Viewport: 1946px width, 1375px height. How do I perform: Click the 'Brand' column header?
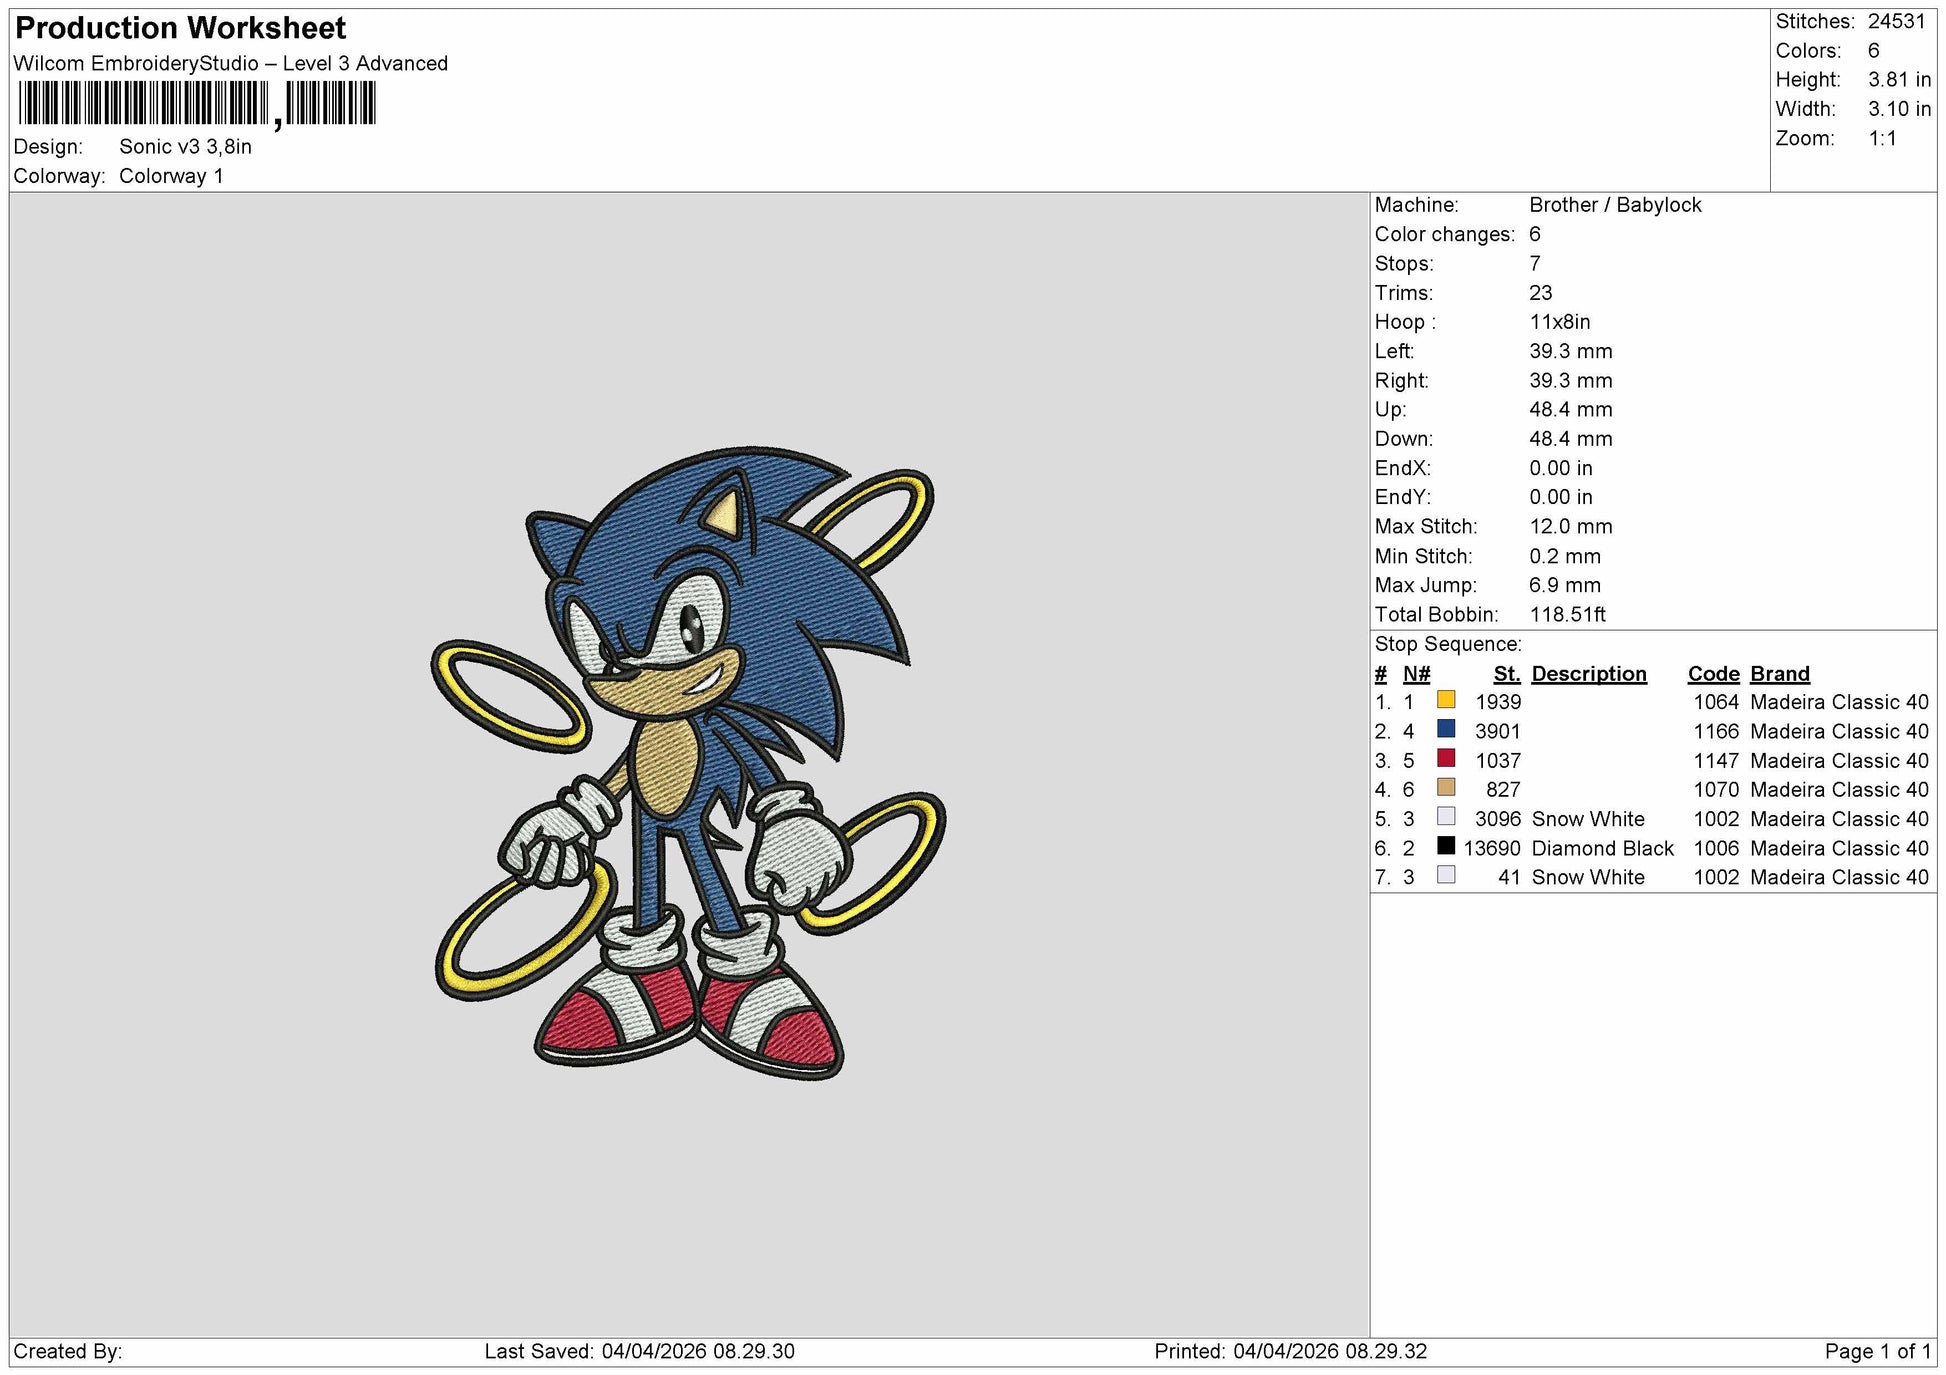click(1780, 674)
